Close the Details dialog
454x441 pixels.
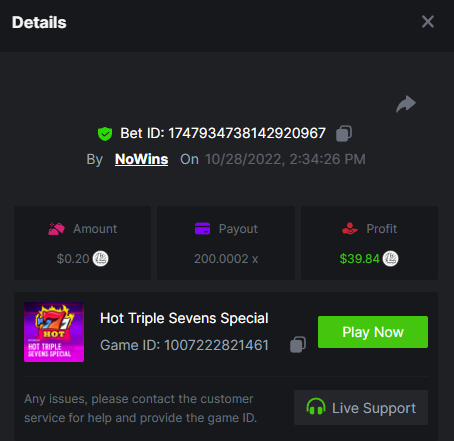click(428, 22)
